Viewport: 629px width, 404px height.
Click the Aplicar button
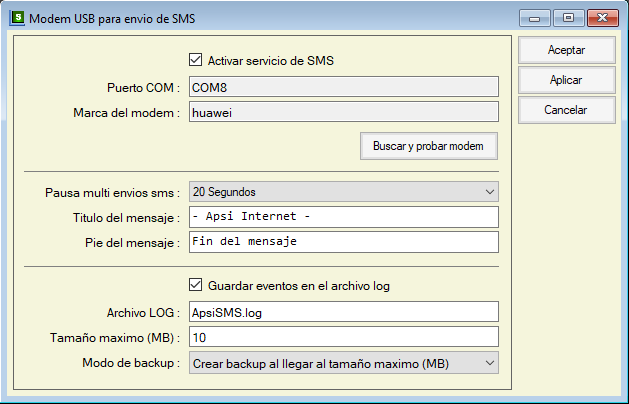(566, 79)
